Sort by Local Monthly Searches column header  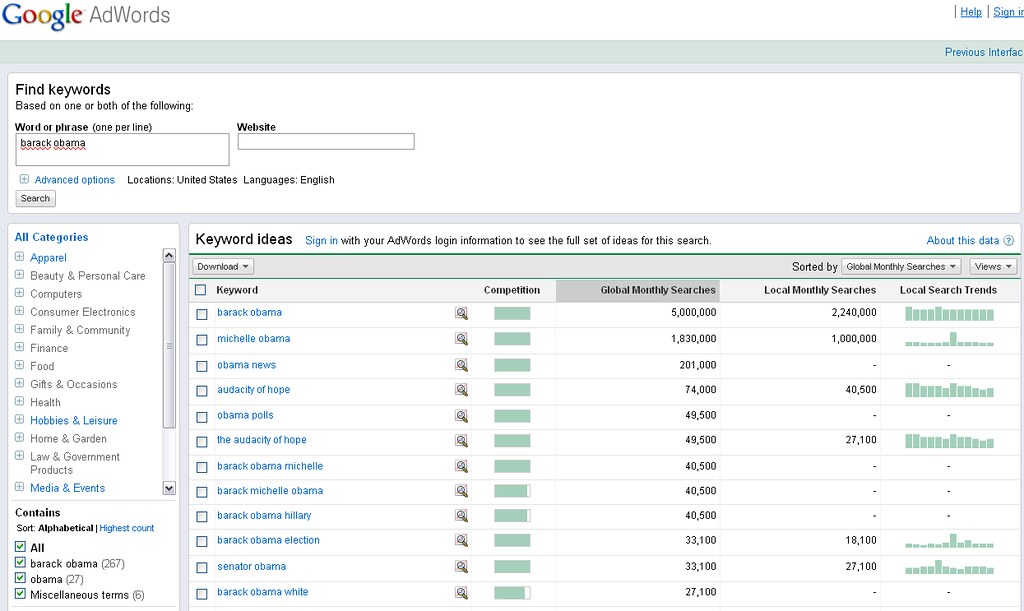[820, 290]
